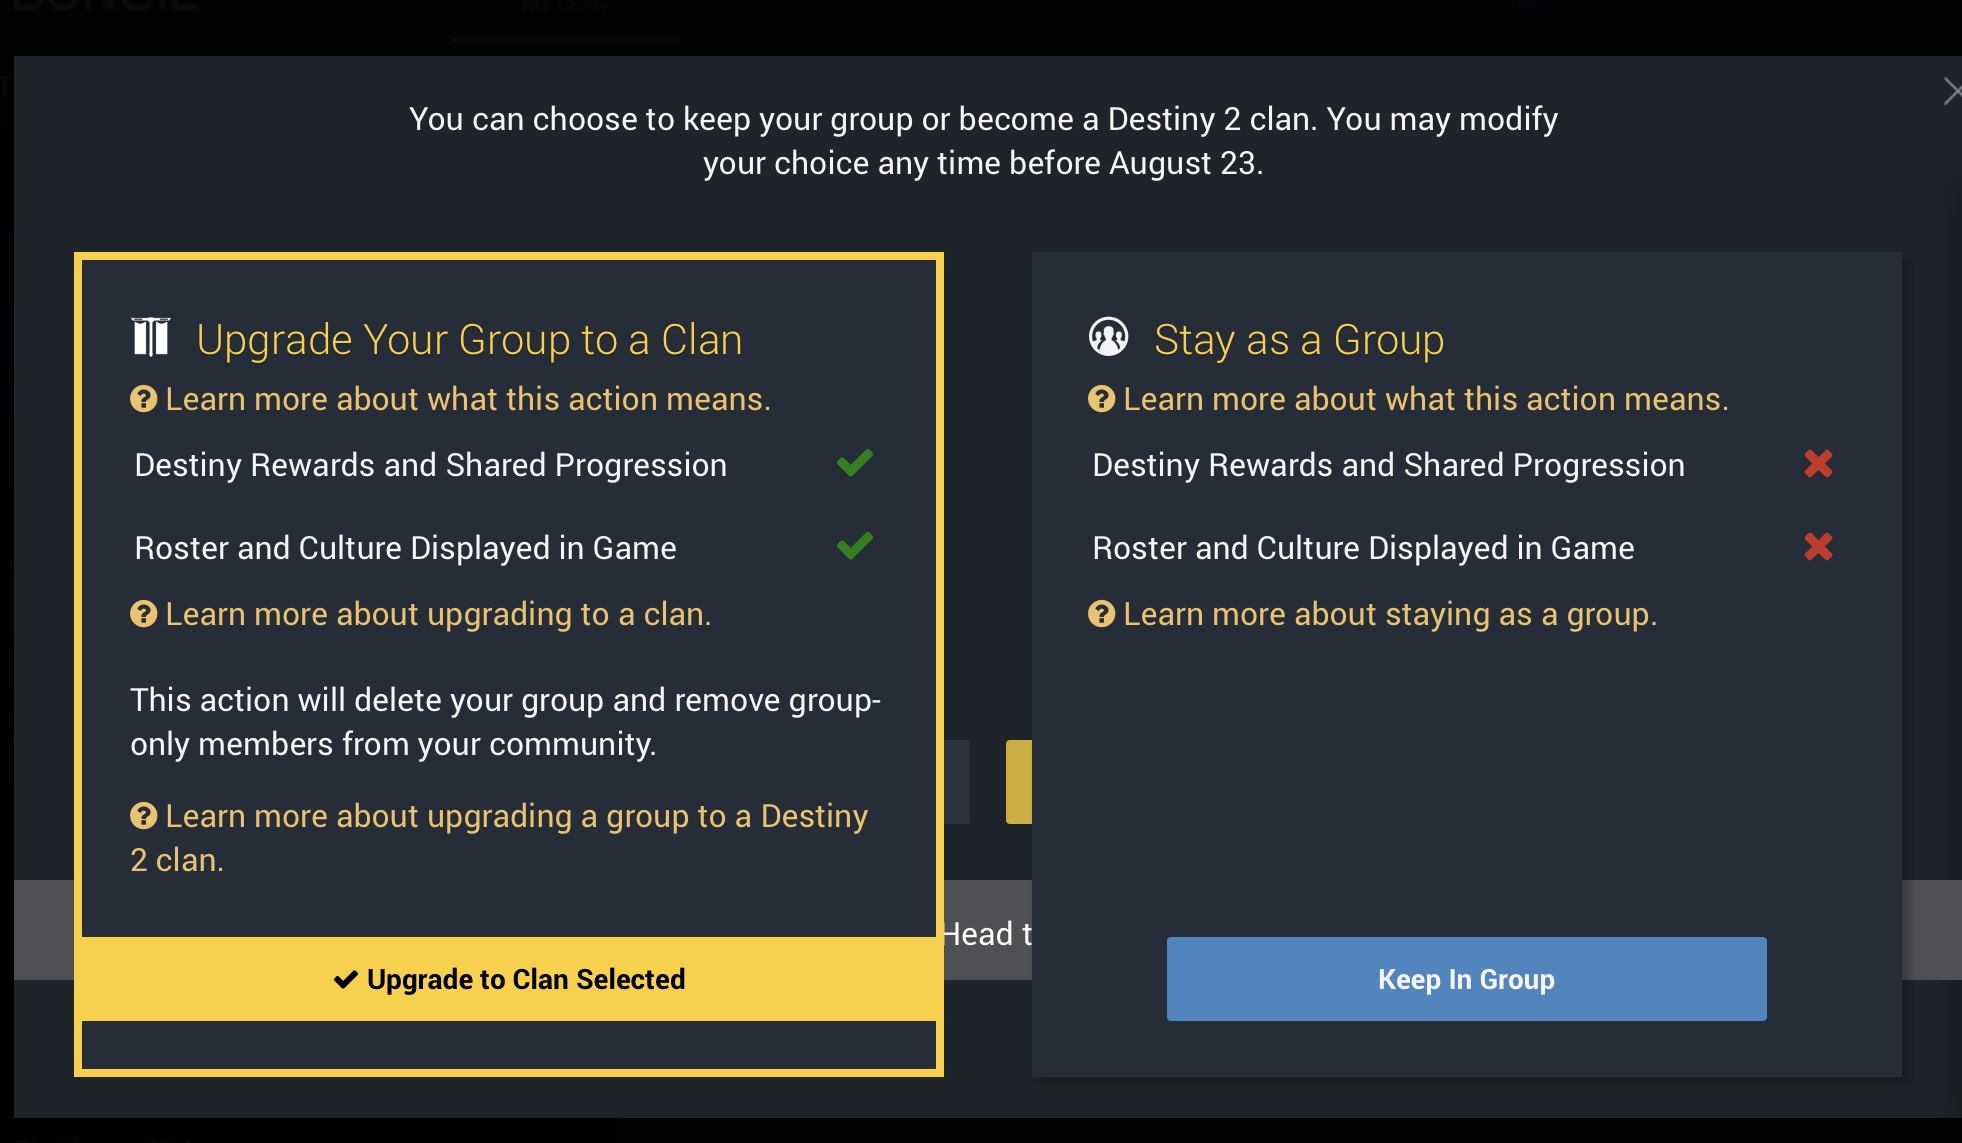Close the dialog with the X icon
The image size is (1962, 1143).
click(x=1951, y=92)
